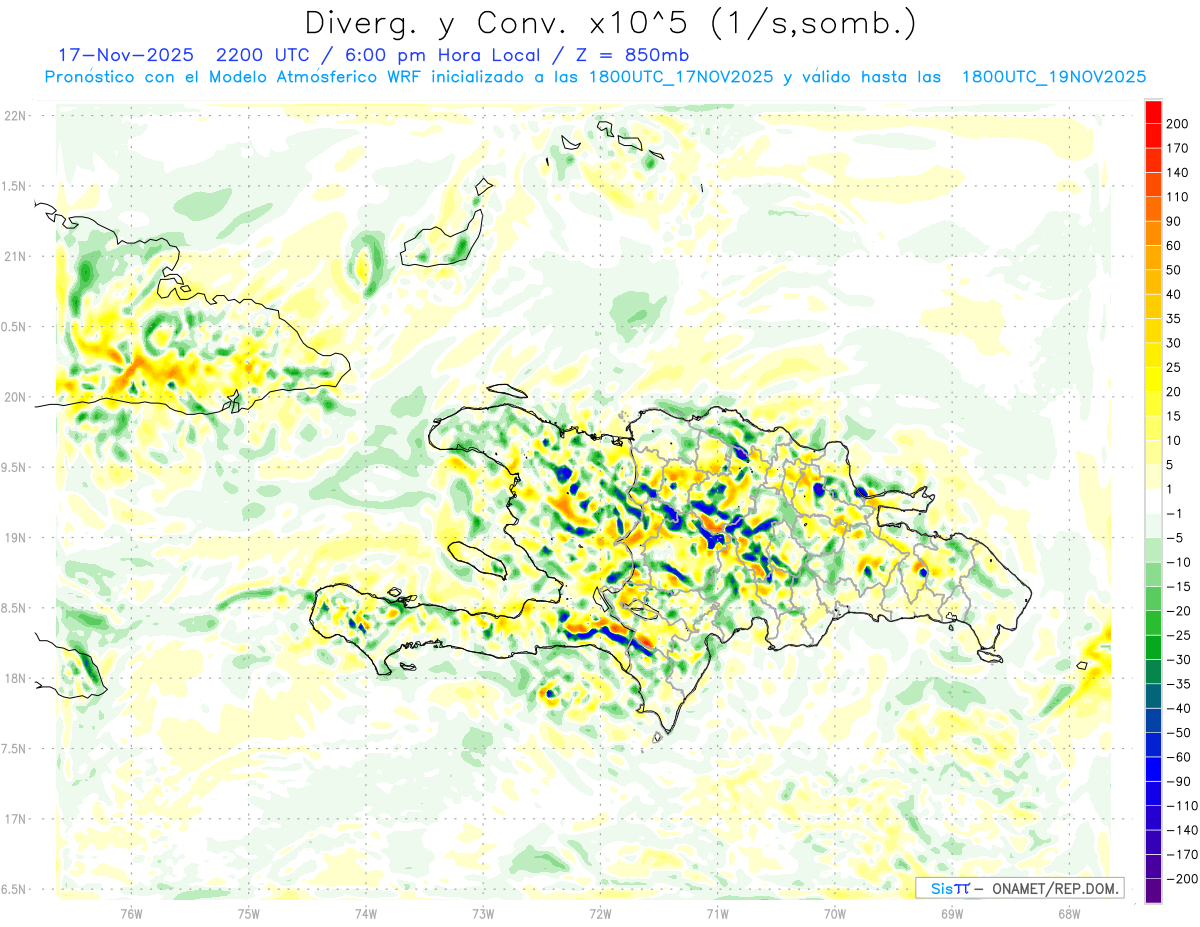Click the positive '200' color scale value
Screen dimensions: 1200x927
(x=1177, y=123)
